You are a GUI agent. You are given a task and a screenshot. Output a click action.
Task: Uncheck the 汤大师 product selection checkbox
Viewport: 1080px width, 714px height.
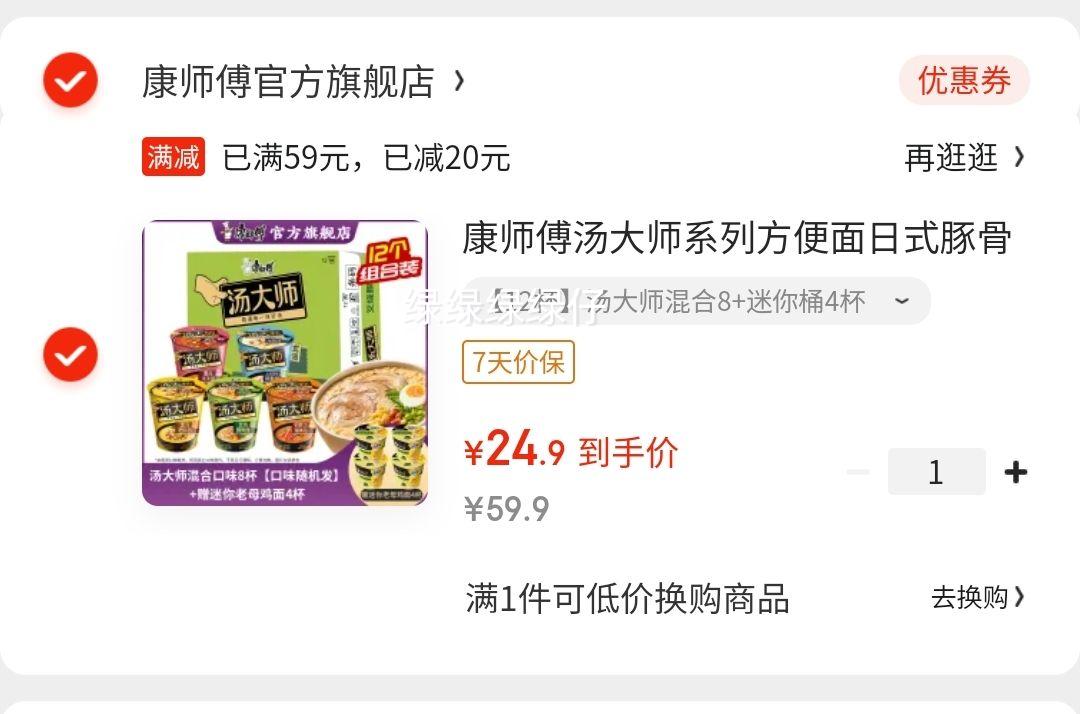tap(70, 355)
